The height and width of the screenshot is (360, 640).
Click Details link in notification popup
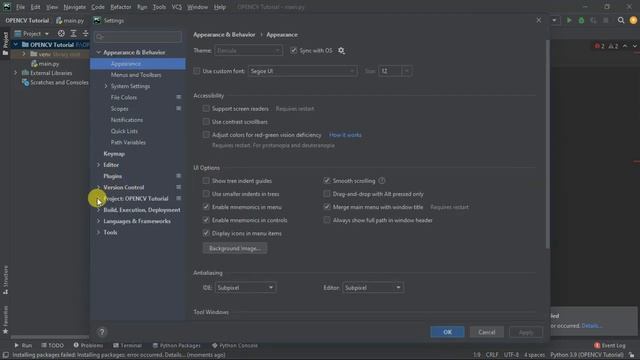[x=592, y=326]
